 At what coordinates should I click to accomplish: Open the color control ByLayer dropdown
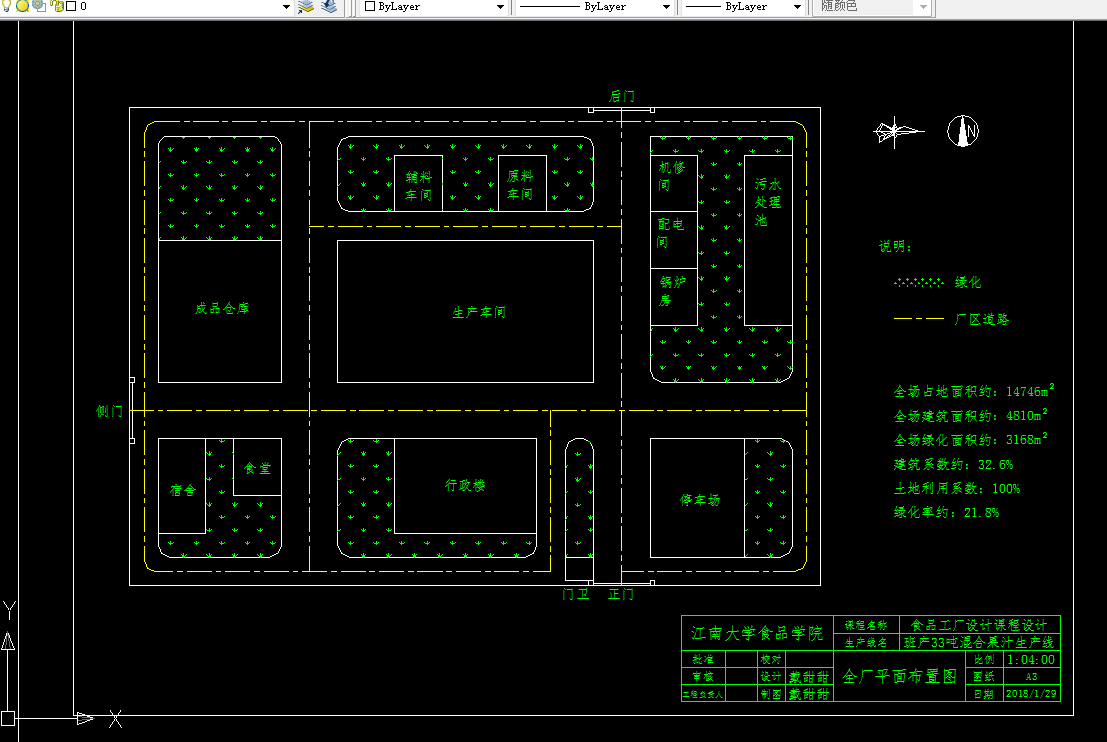click(x=501, y=7)
